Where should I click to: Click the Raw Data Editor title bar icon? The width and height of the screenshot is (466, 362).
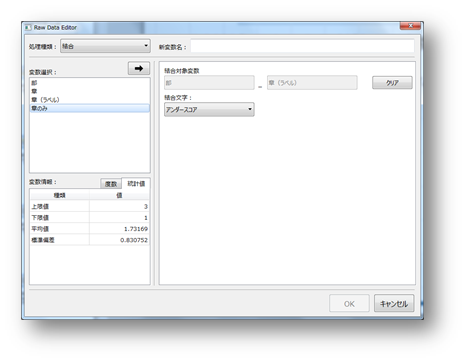point(28,28)
